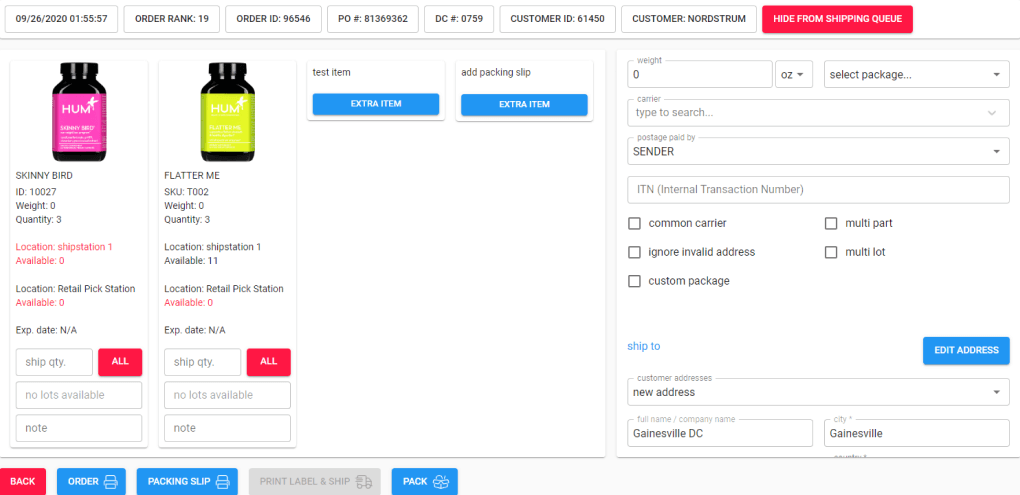Open postage paid by SENDER dropdown
Image resolution: width=1020 pixels, height=495 pixels.
(818, 152)
